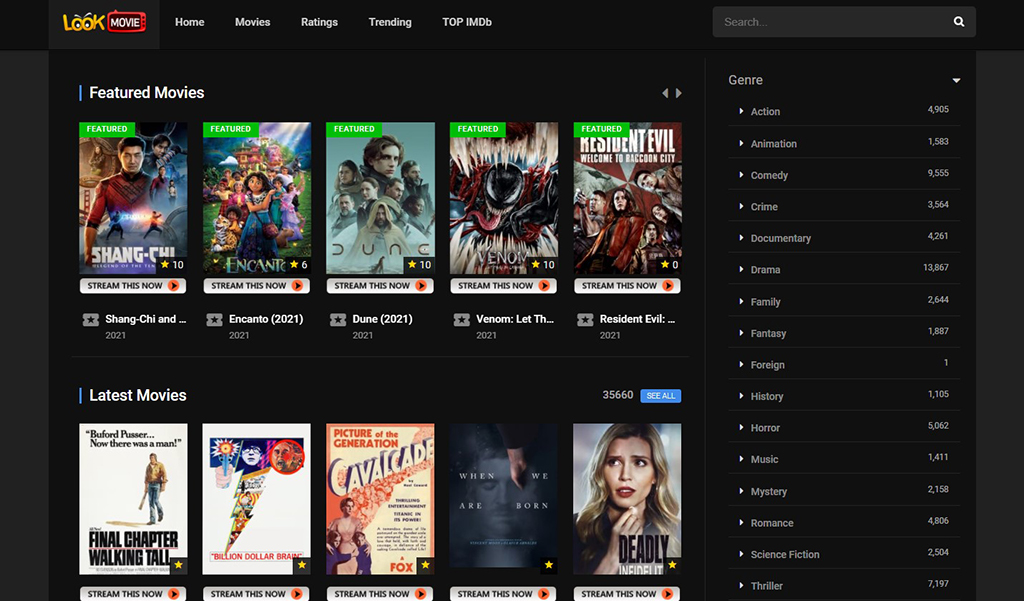
Task: Open the Shang-Chi and ... title link
Action: click(x=146, y=319)
